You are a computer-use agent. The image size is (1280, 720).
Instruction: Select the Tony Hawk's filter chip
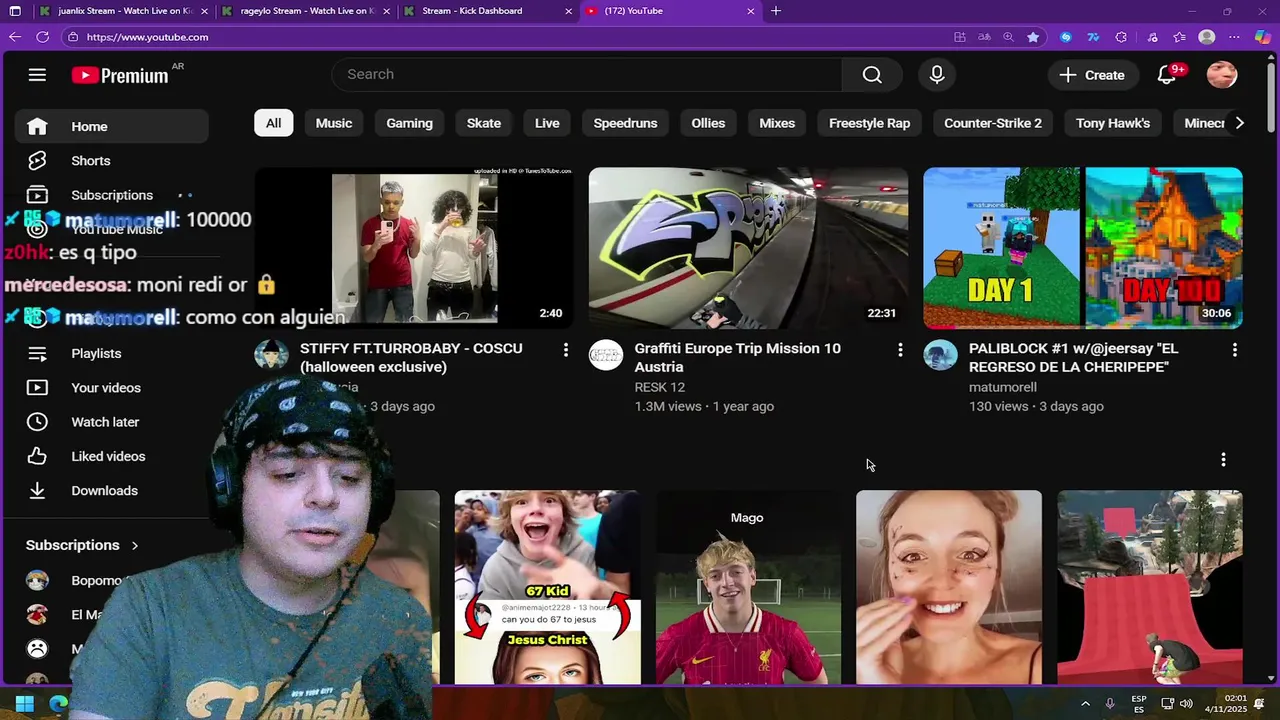click(1113, 123)
